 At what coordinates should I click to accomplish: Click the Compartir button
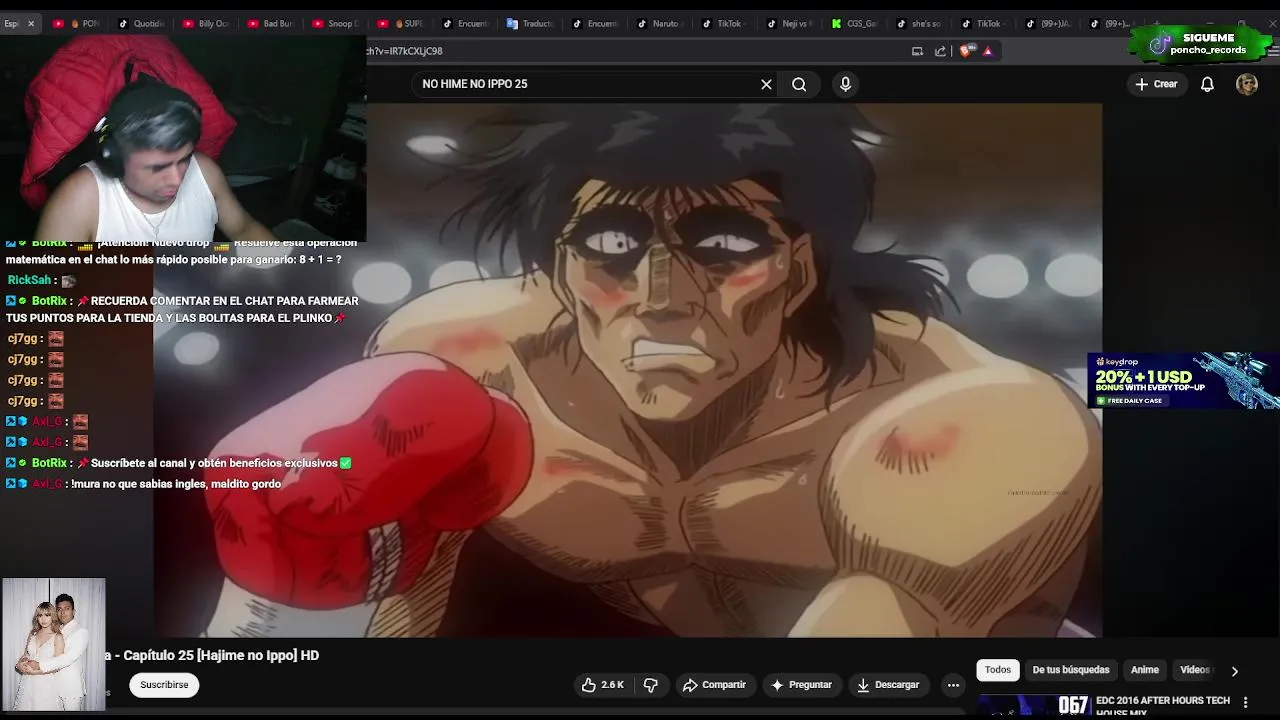(x=714, y=685)
